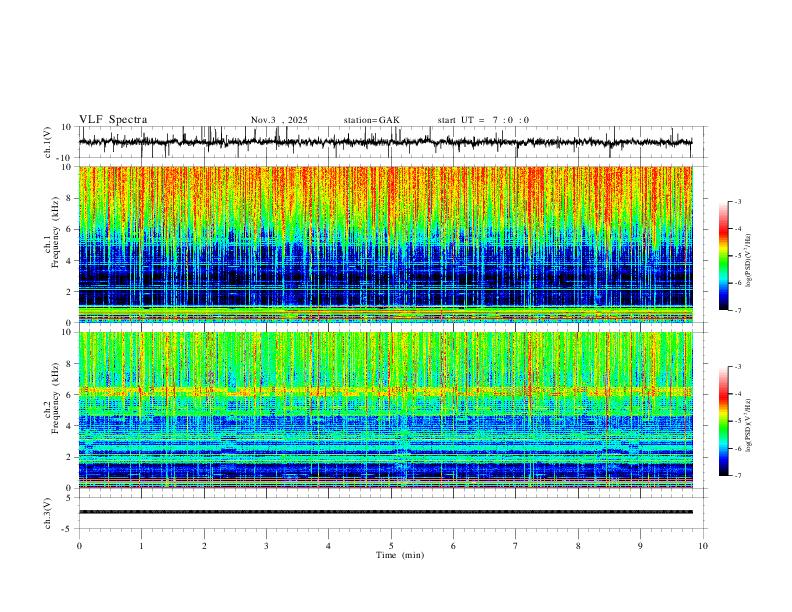Screen dimensions: 792x612
Task: Click time axis tick label '3'
Action: [266, 546]
